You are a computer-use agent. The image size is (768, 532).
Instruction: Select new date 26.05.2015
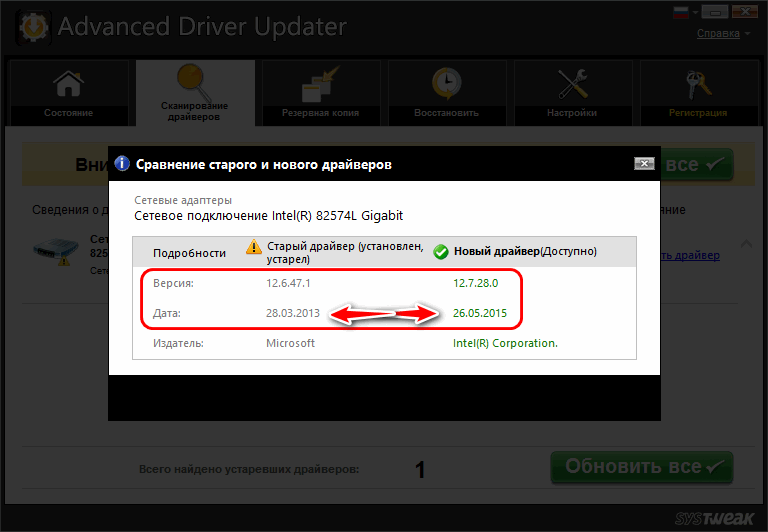tap(480, 313)
